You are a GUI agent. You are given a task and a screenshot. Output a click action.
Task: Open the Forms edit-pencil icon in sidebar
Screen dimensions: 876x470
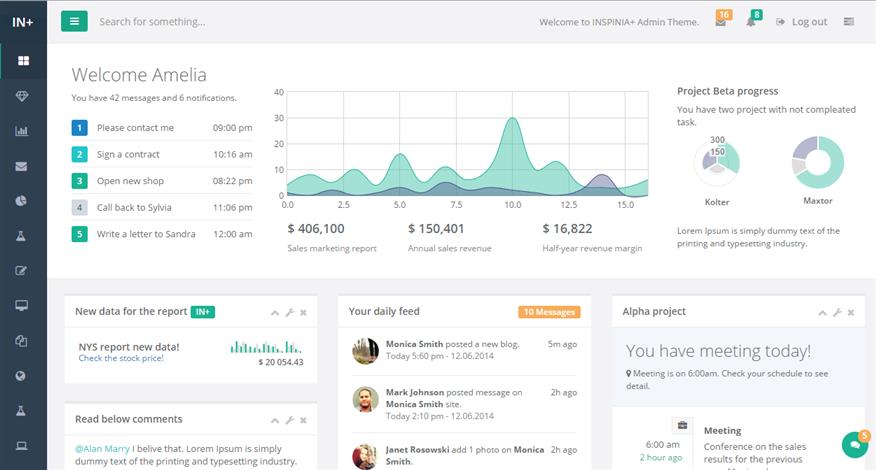coord(22,271)
